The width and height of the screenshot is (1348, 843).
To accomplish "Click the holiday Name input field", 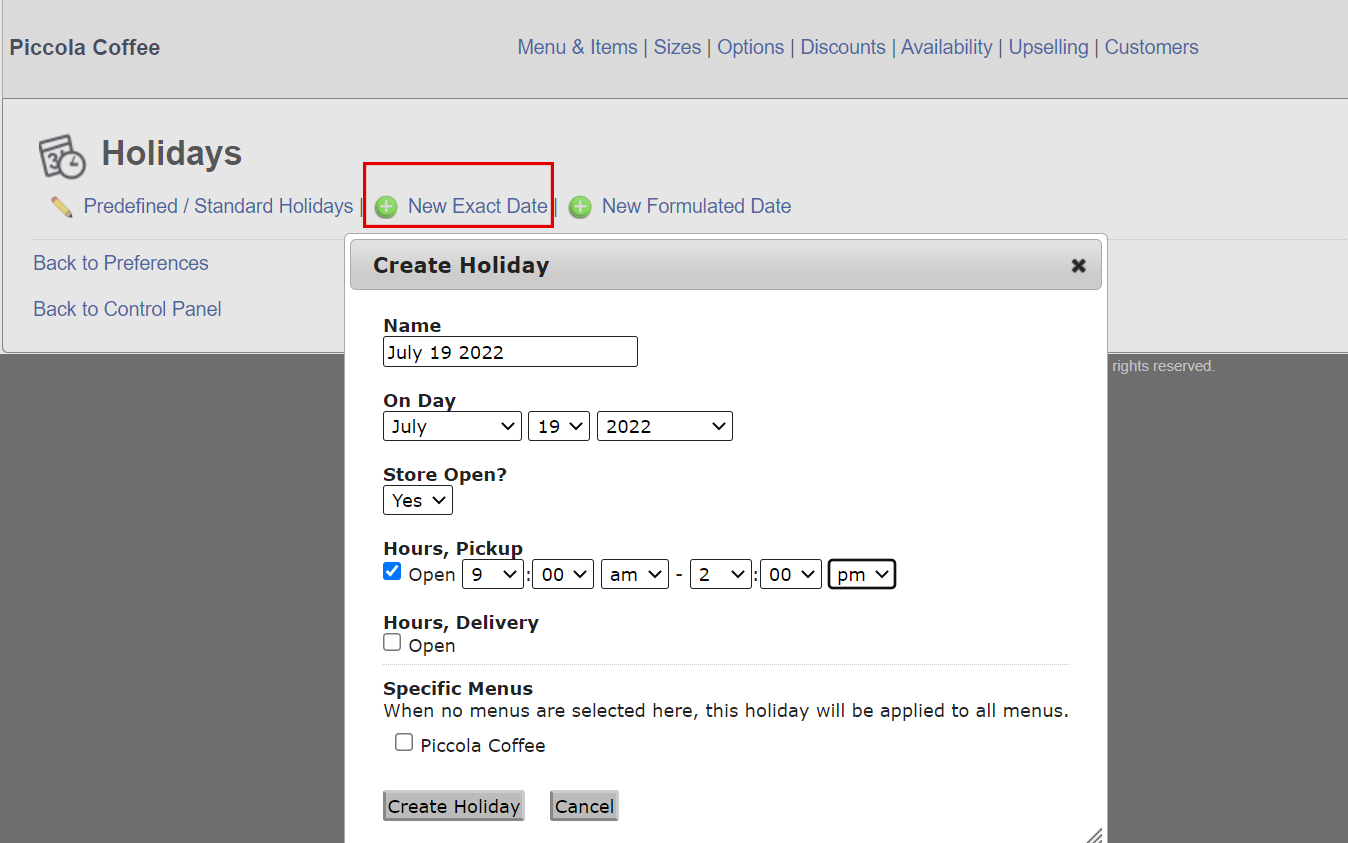I will 510,352.
